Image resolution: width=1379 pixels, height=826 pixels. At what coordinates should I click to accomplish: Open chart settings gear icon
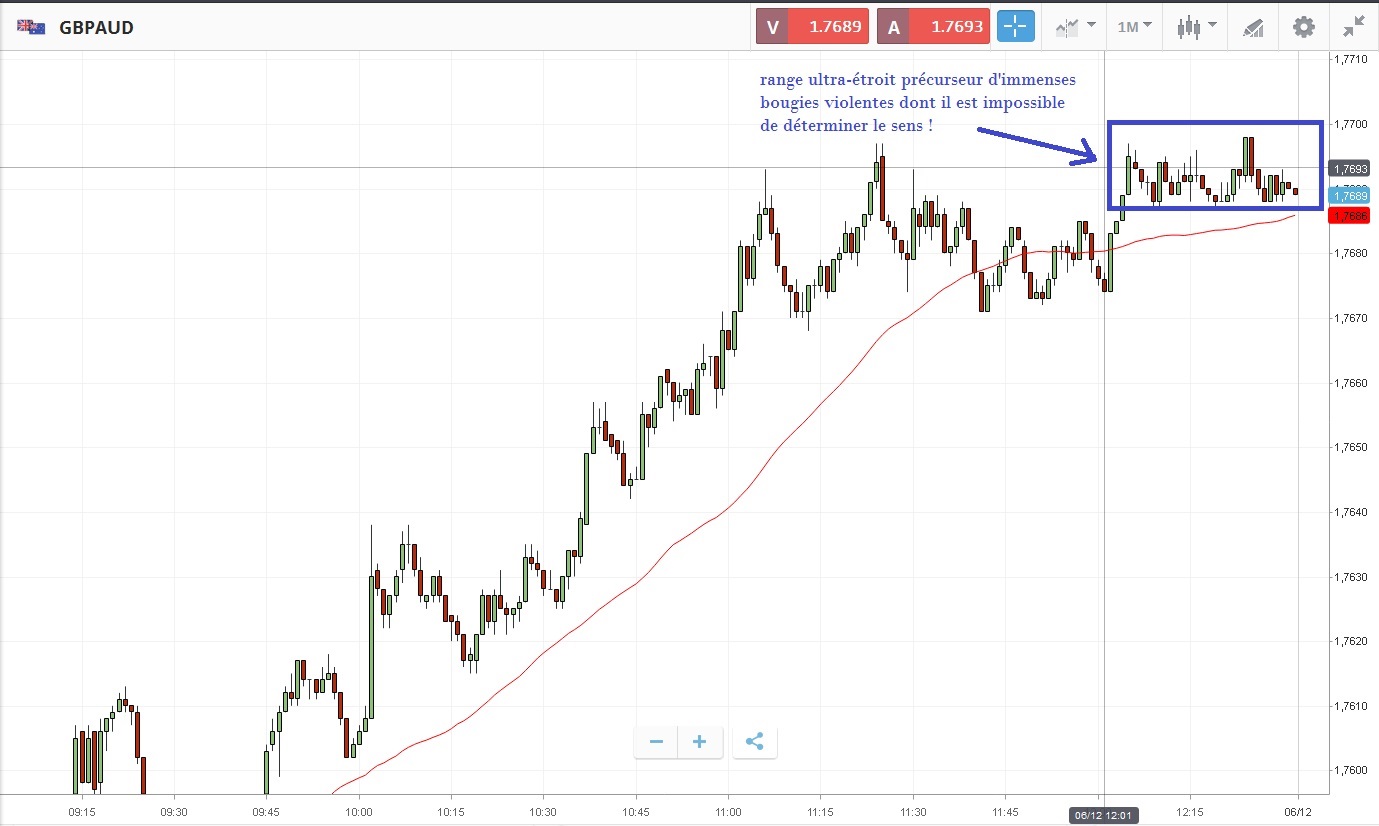[x=1304, y=27]
